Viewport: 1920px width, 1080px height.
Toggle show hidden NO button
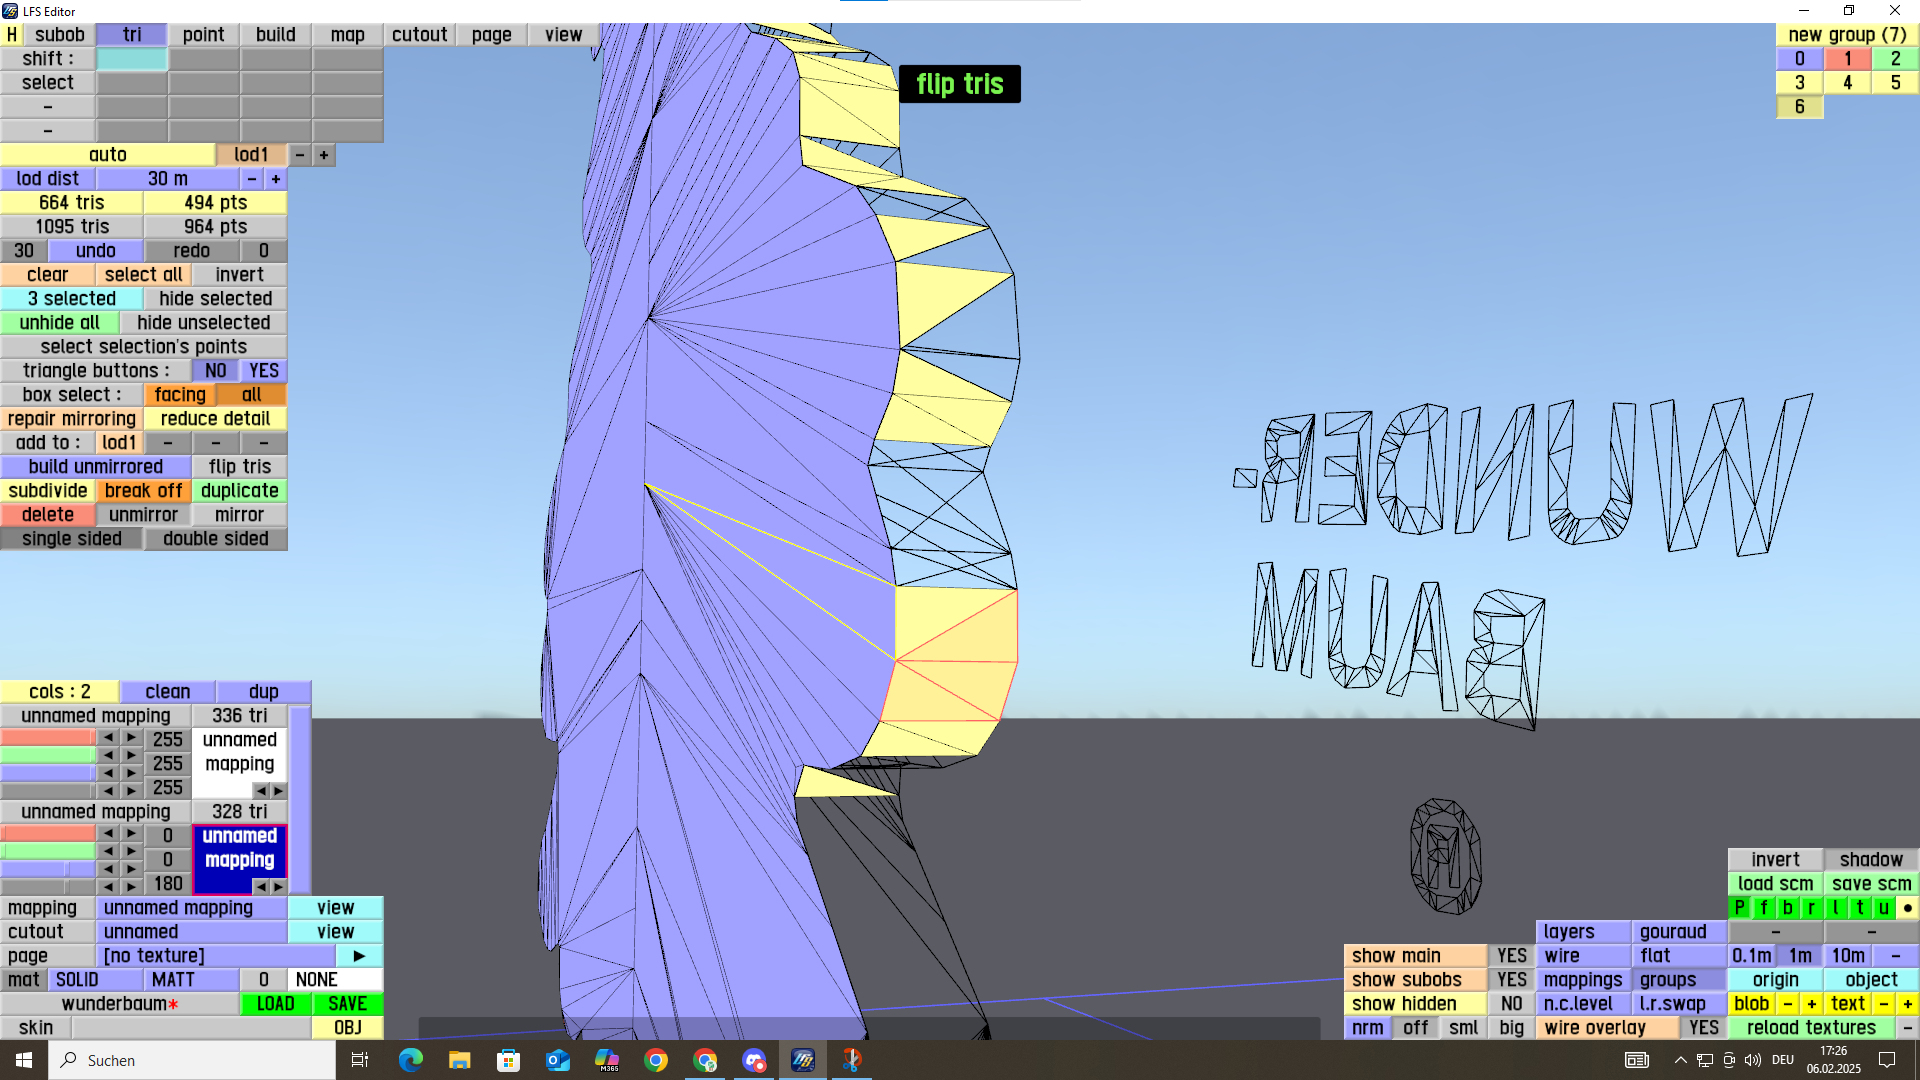[x=1511, y=1004]
